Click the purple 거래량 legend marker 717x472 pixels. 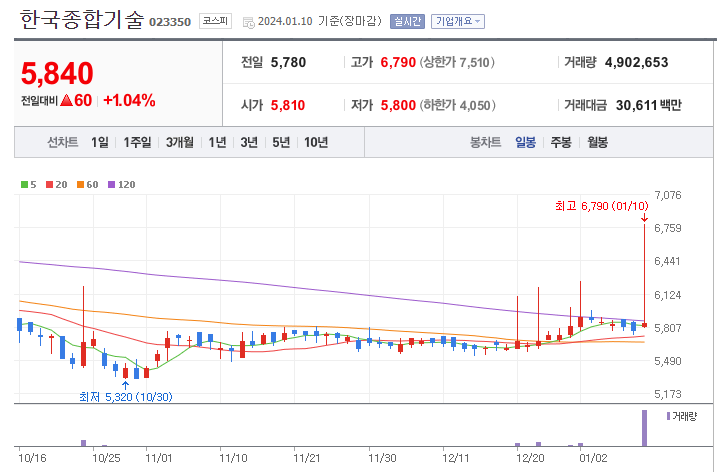tap(669, 416)
